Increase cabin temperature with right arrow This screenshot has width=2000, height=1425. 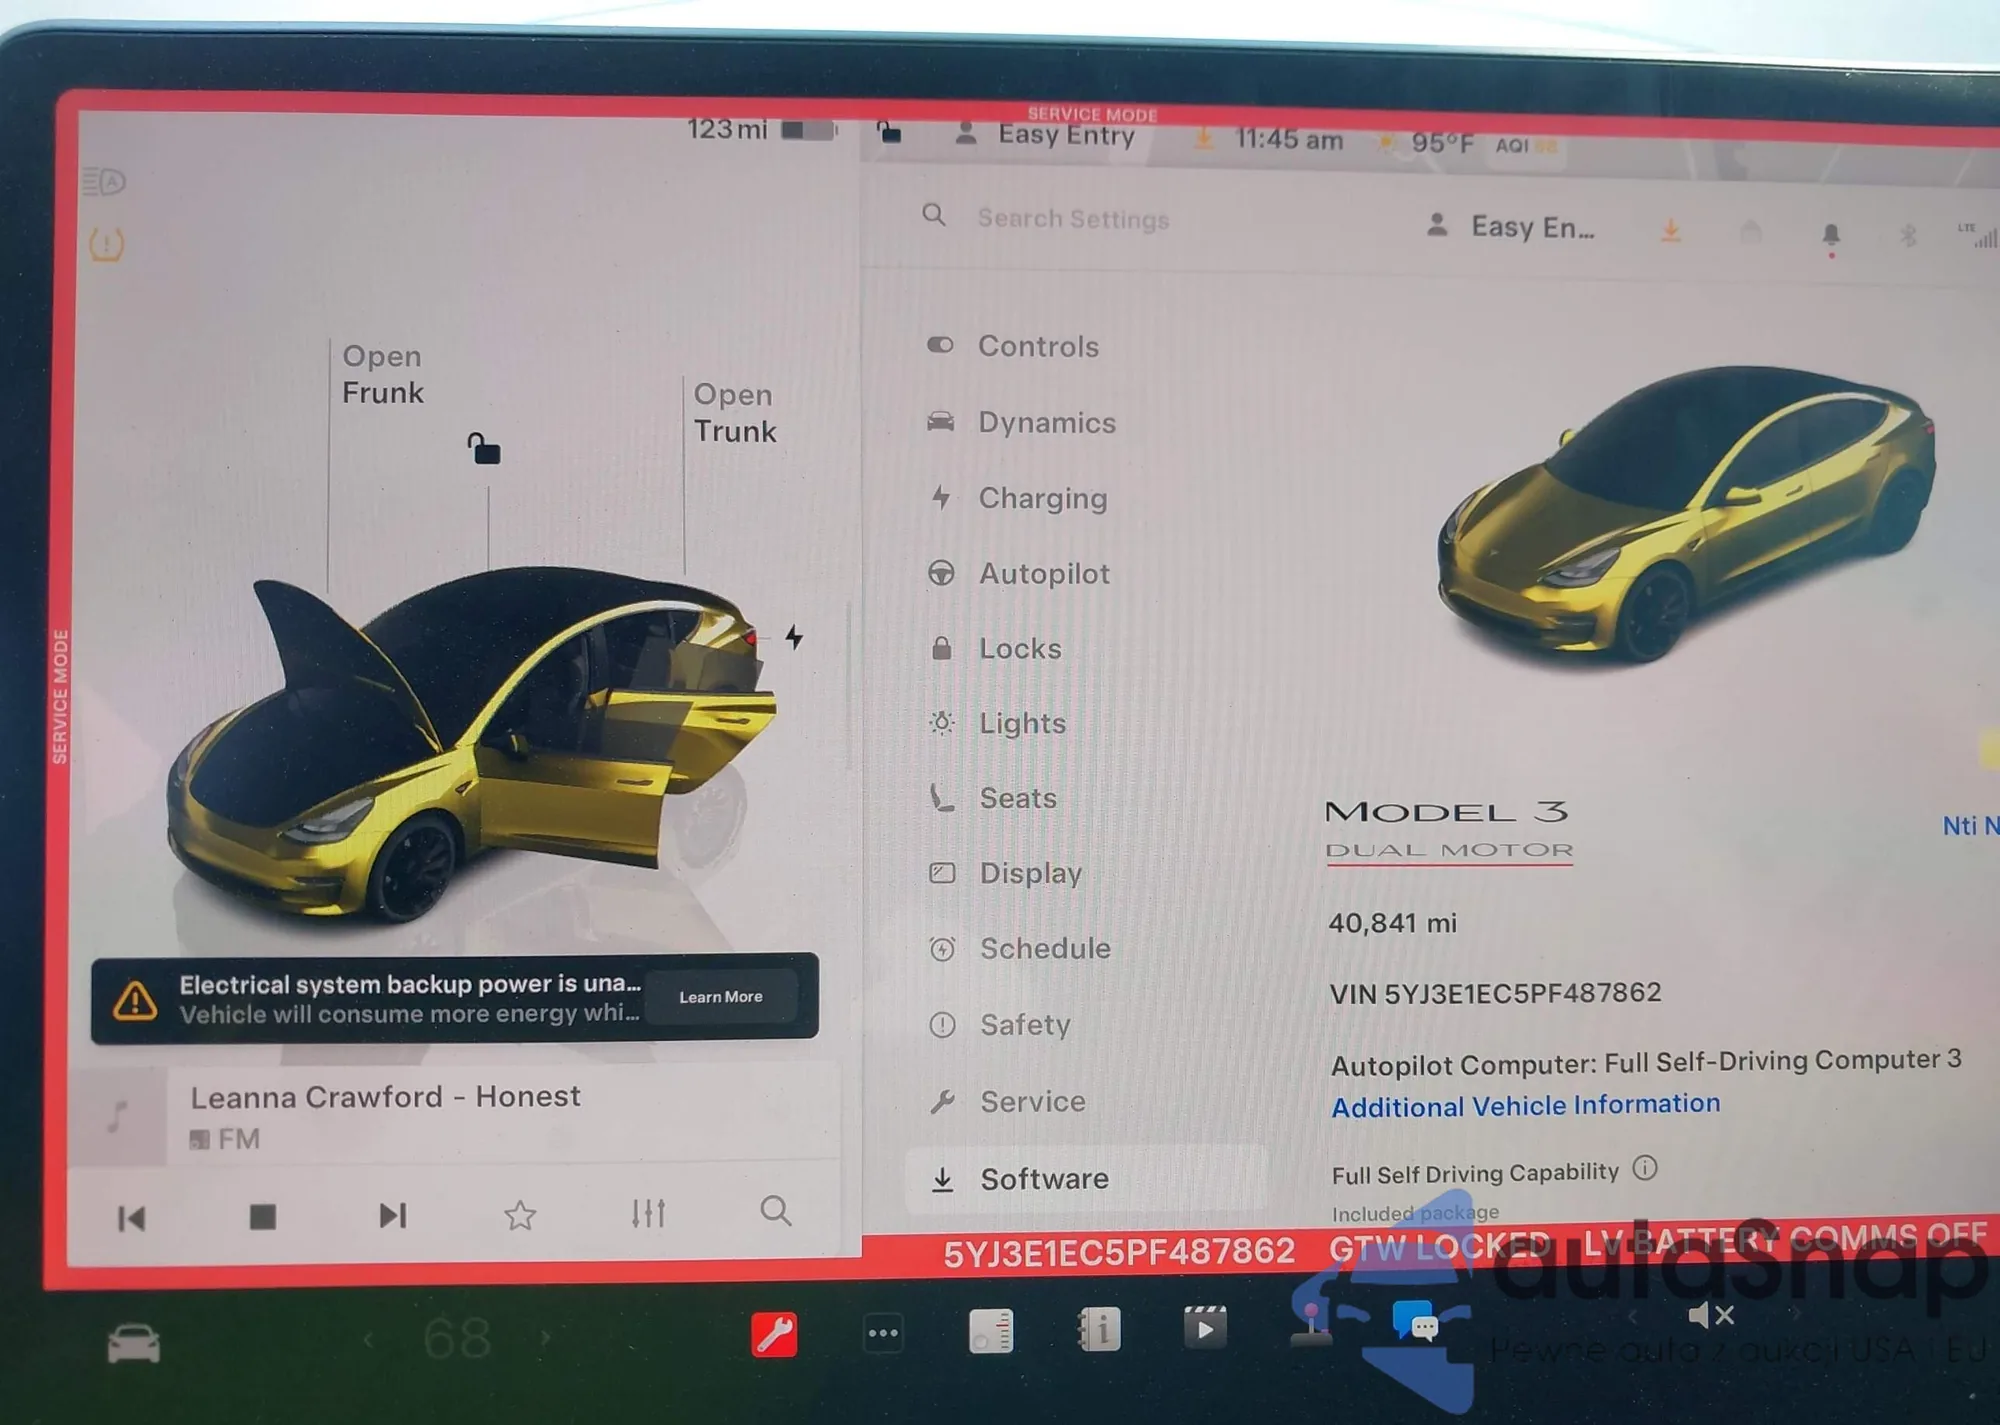click(546, 1337)
